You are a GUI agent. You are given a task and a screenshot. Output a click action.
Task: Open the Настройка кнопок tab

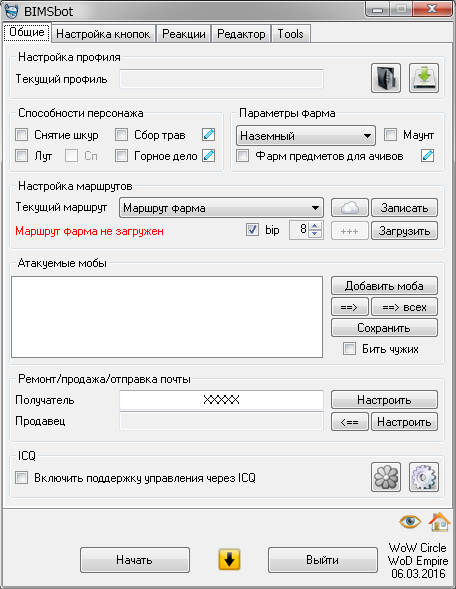point(103,34)
